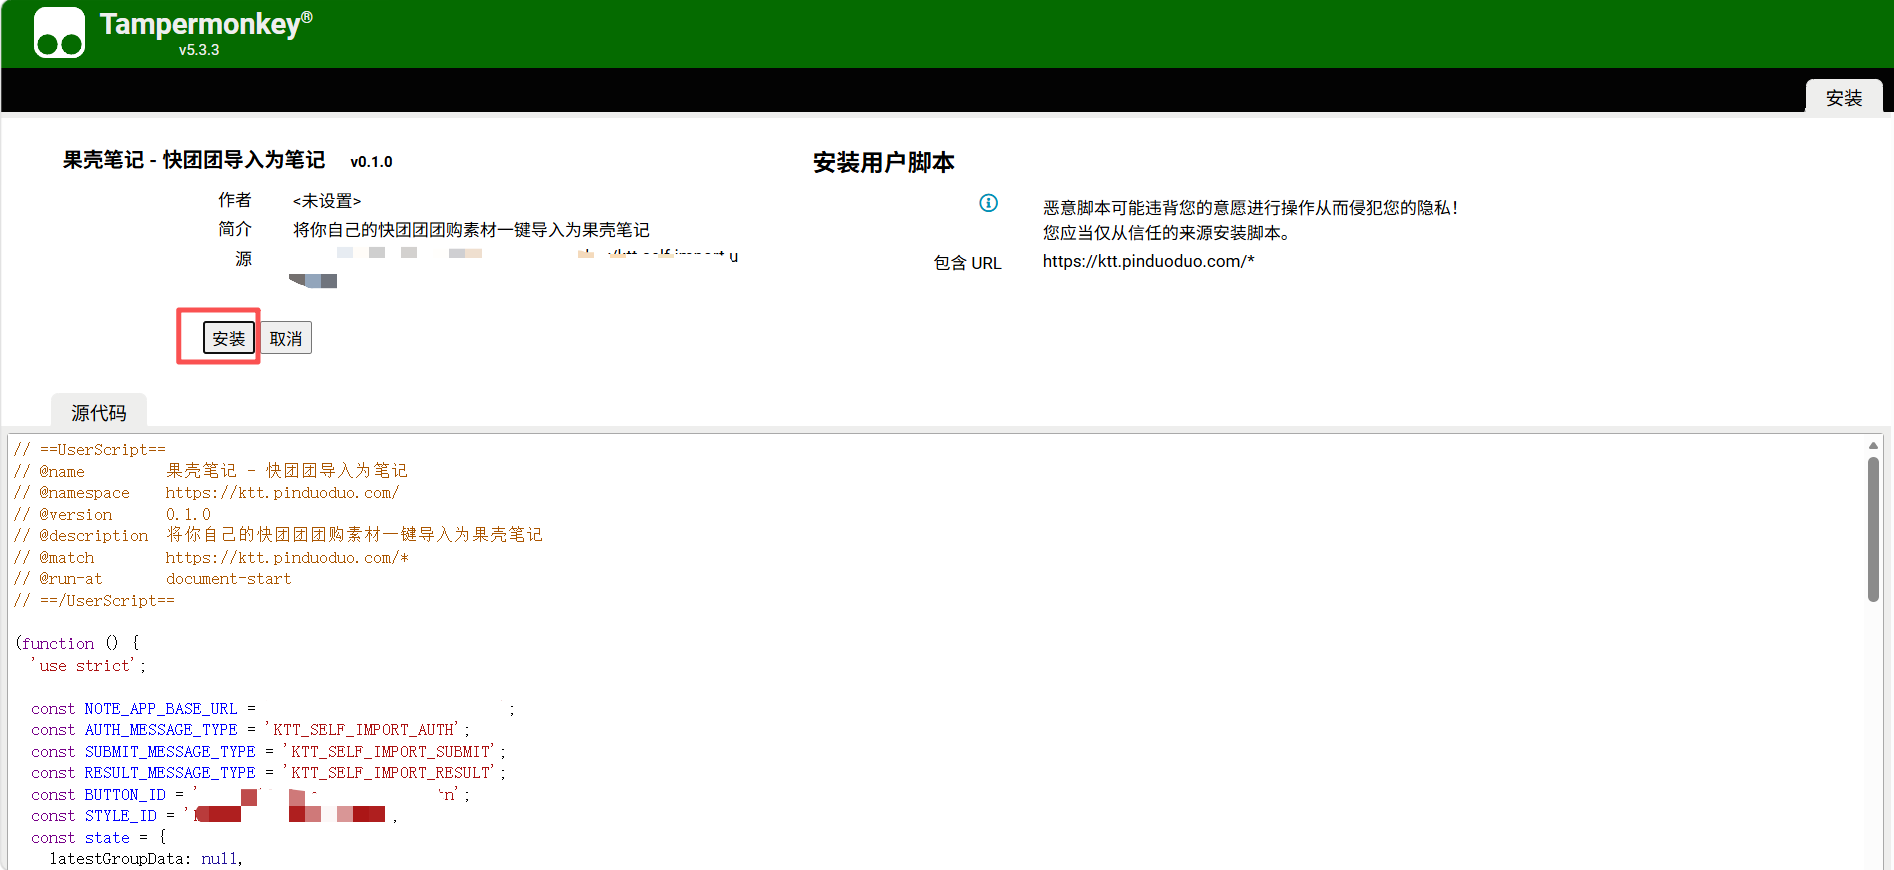Screen dimensions: 1894x870
Task: Click the @run-at document-start line
Action: tap(152, 578)
